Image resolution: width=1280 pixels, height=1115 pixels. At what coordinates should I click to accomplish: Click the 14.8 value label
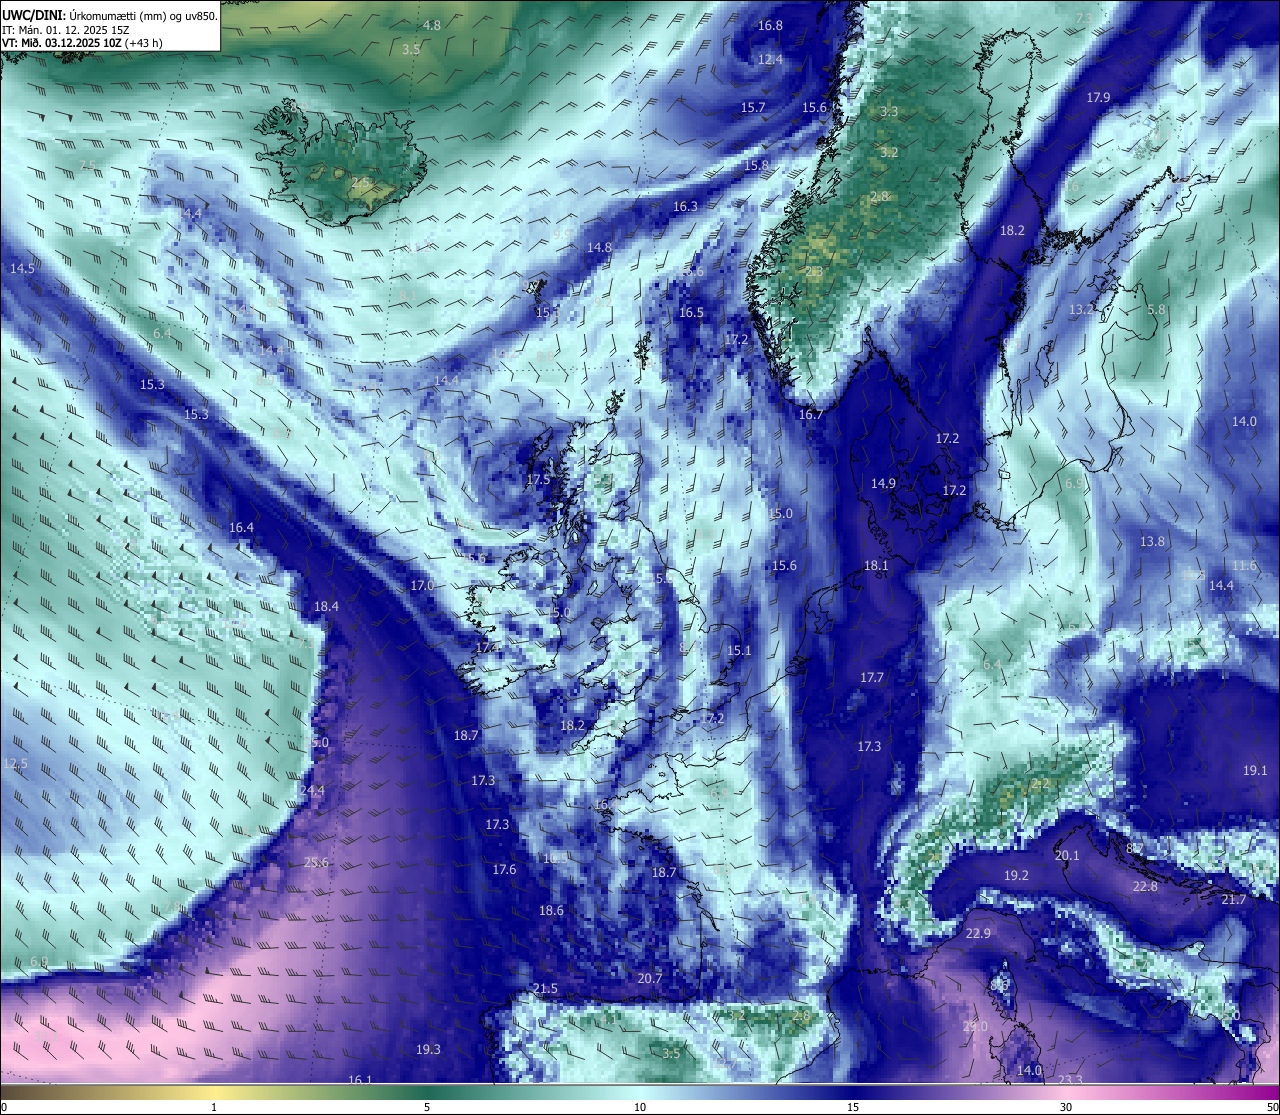pyautogui.click(x=599, y=247)
